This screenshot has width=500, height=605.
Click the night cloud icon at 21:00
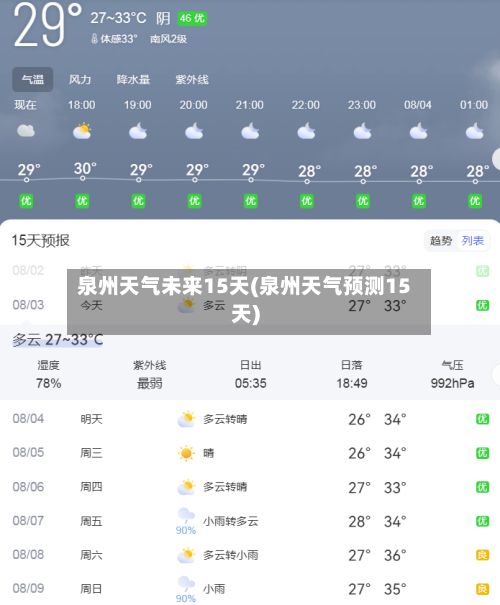[250, 130]
